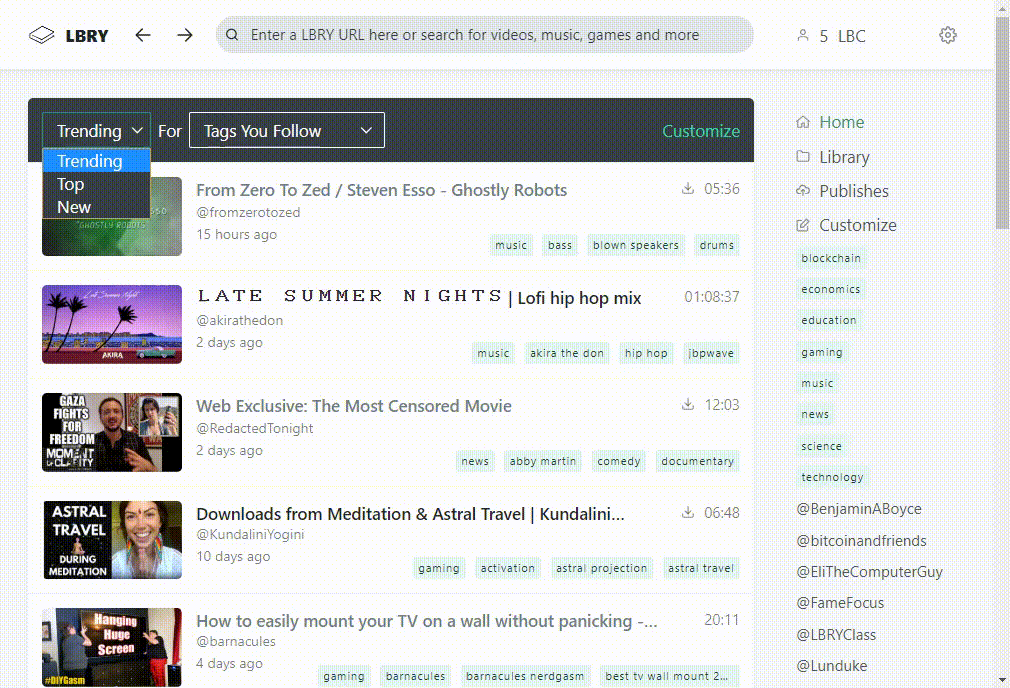Click the Library folder icon
The image size is (1010, 688).
[803, 157]
